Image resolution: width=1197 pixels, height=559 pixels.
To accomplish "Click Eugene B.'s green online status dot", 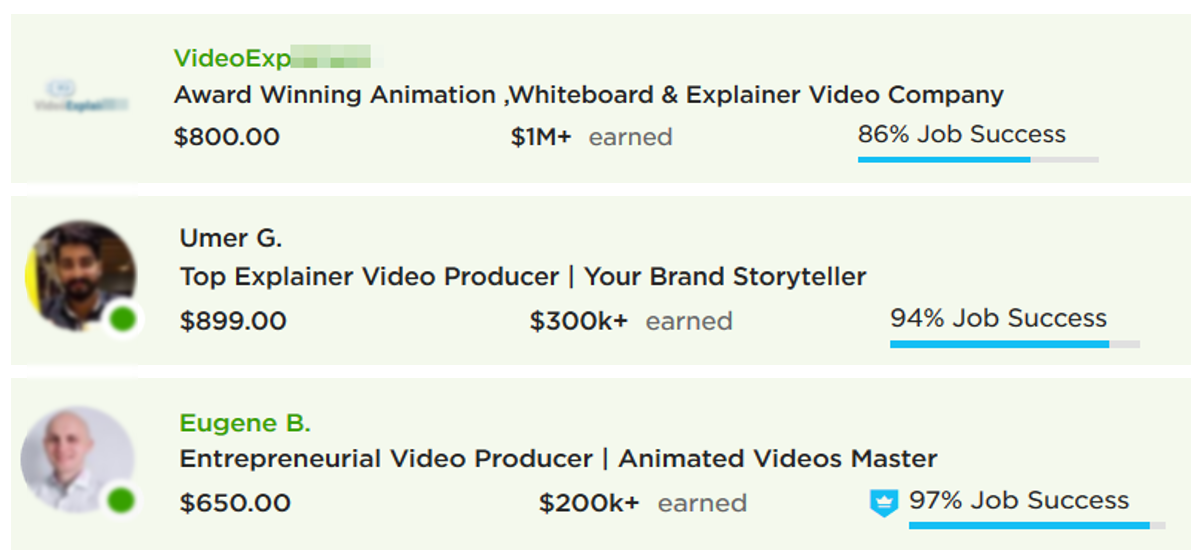I will [121, 501].
